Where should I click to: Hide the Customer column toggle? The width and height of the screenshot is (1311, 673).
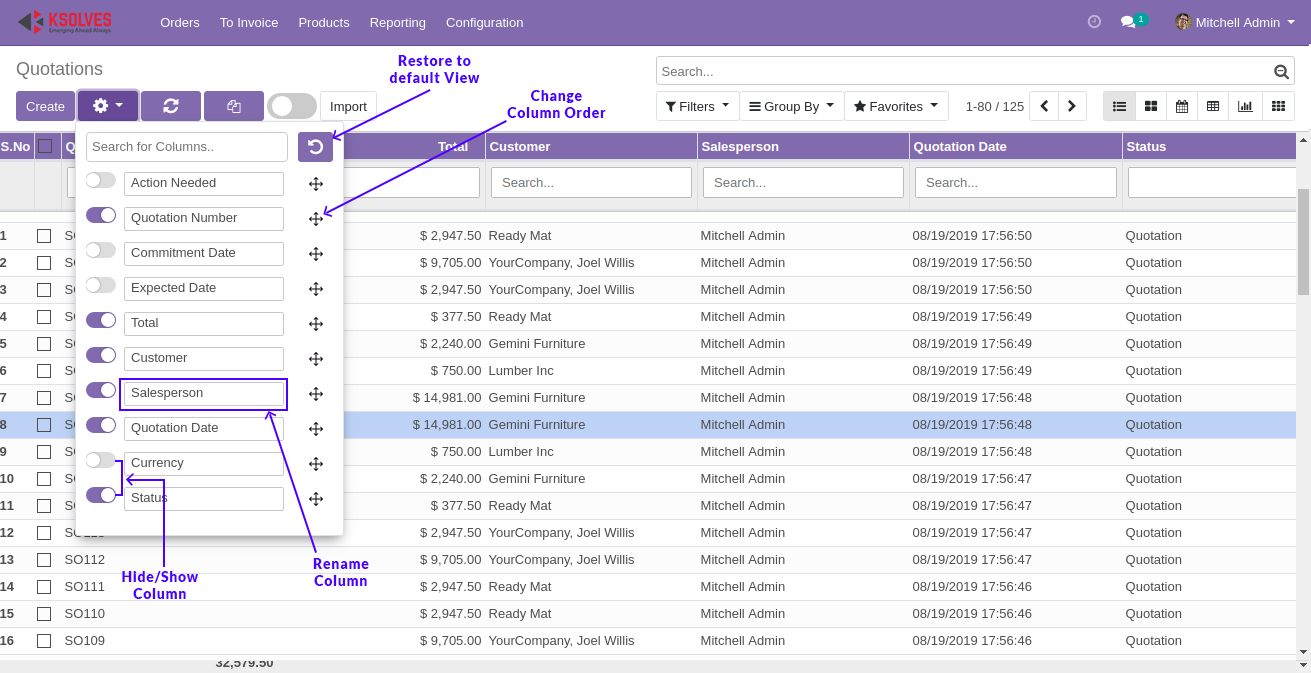pos(101,355)
